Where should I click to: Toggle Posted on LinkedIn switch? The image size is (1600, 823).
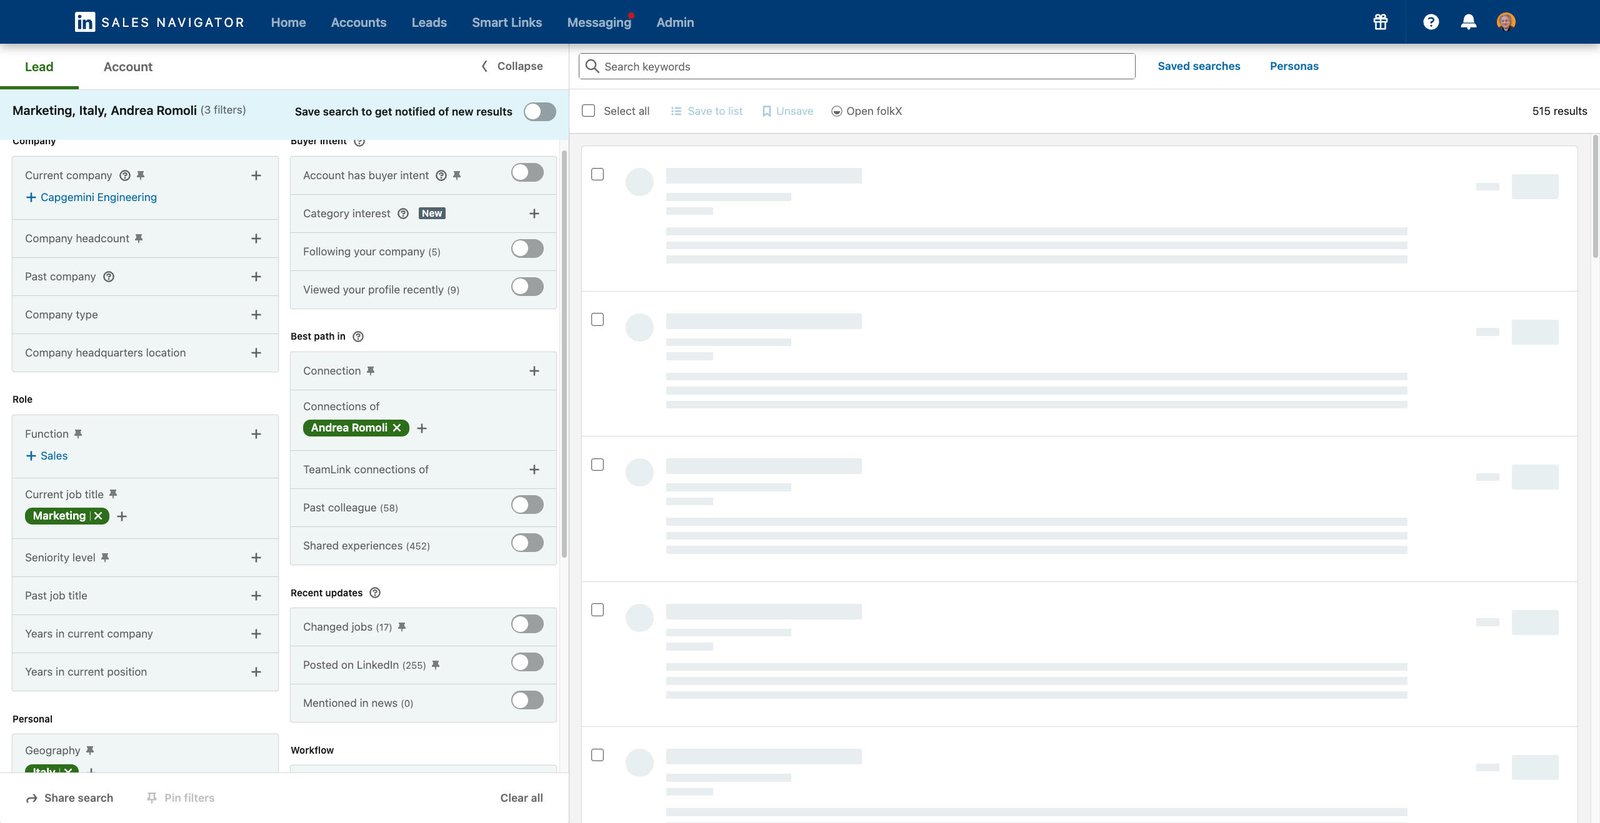click(x=527, y=662)
